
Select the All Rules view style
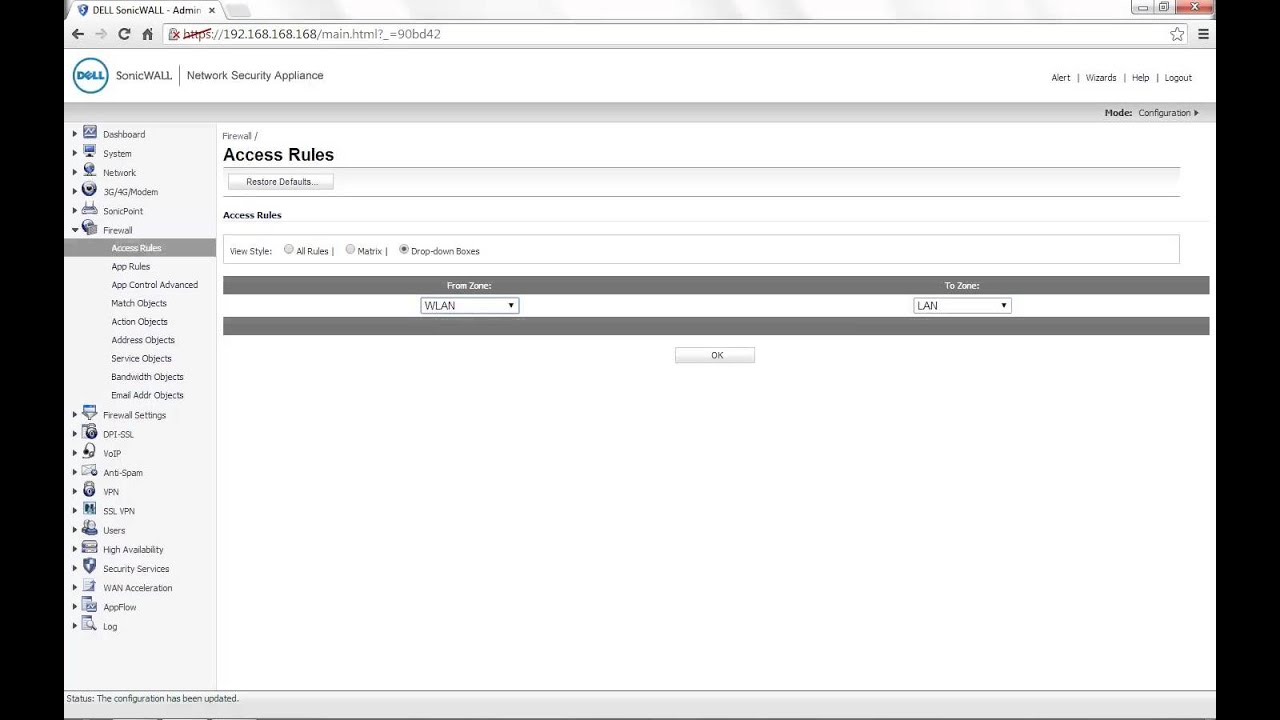tap(289, 250)
